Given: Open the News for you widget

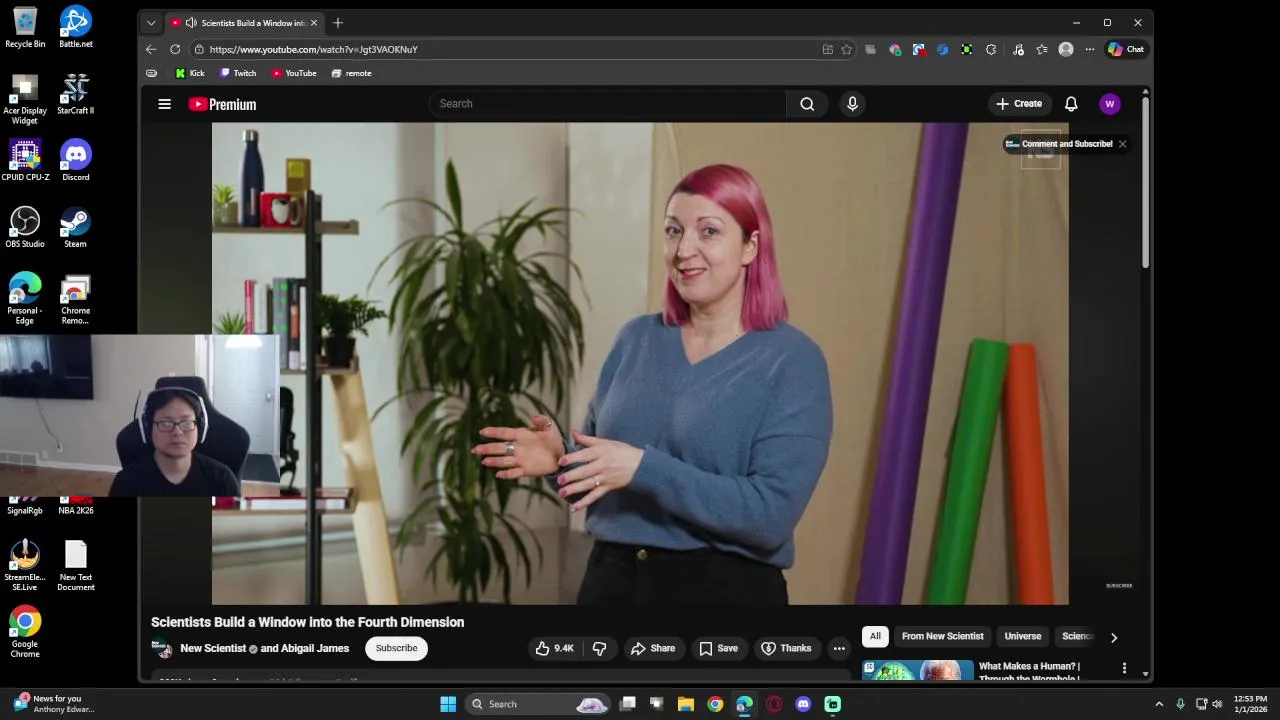Looking at the screenshot, I should (55, 704).
